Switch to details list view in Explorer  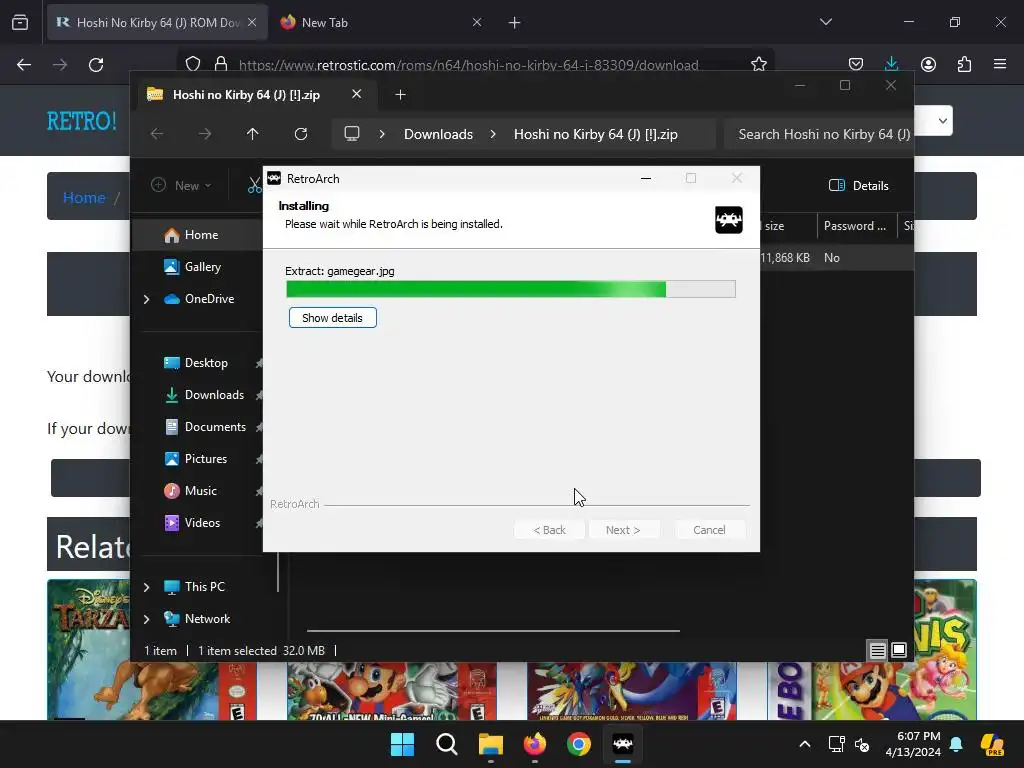click(x=877, y=650)
